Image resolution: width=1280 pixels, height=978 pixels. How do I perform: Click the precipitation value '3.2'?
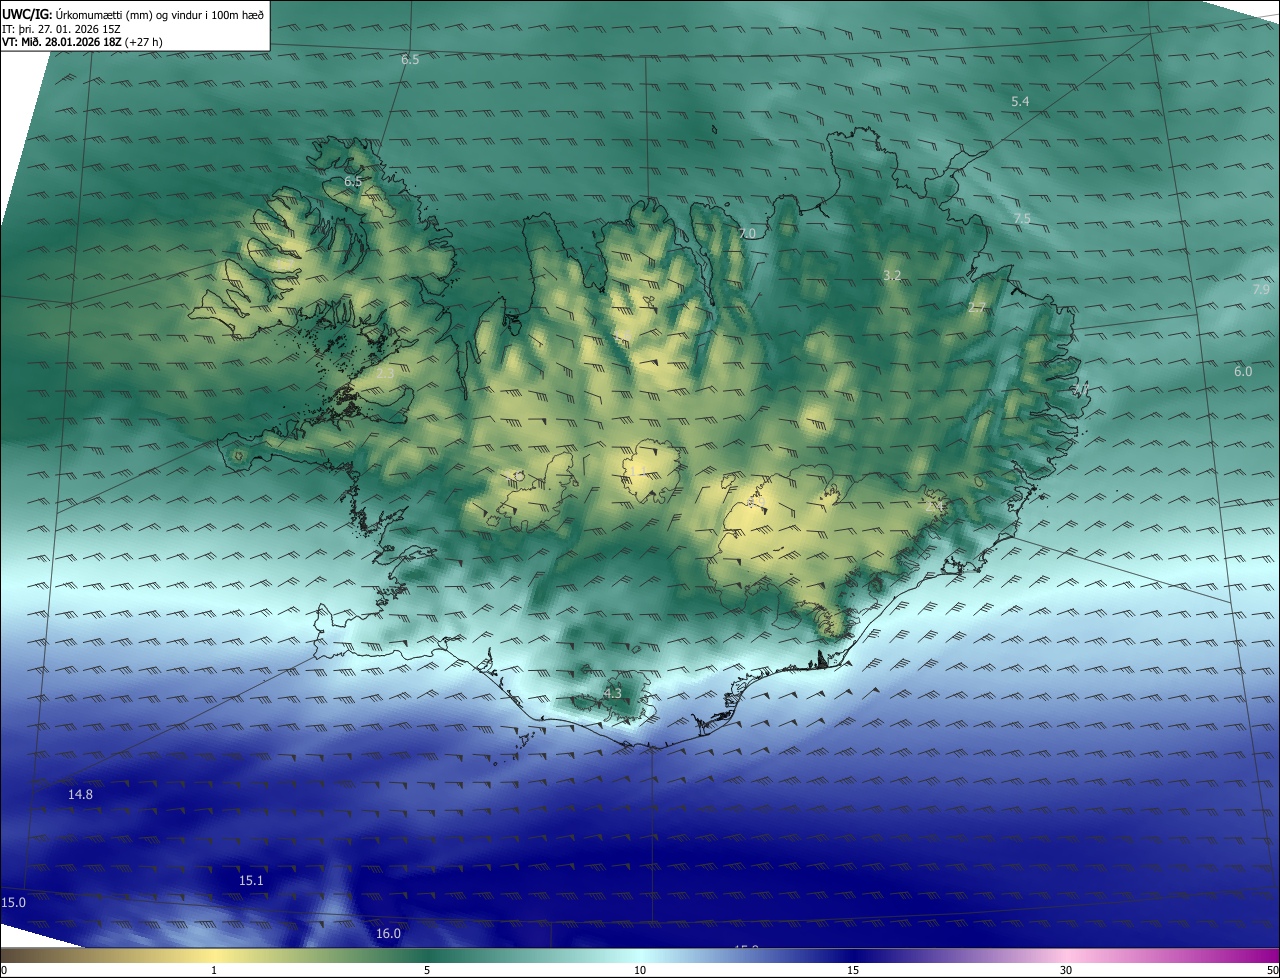(x=893, y=275)
